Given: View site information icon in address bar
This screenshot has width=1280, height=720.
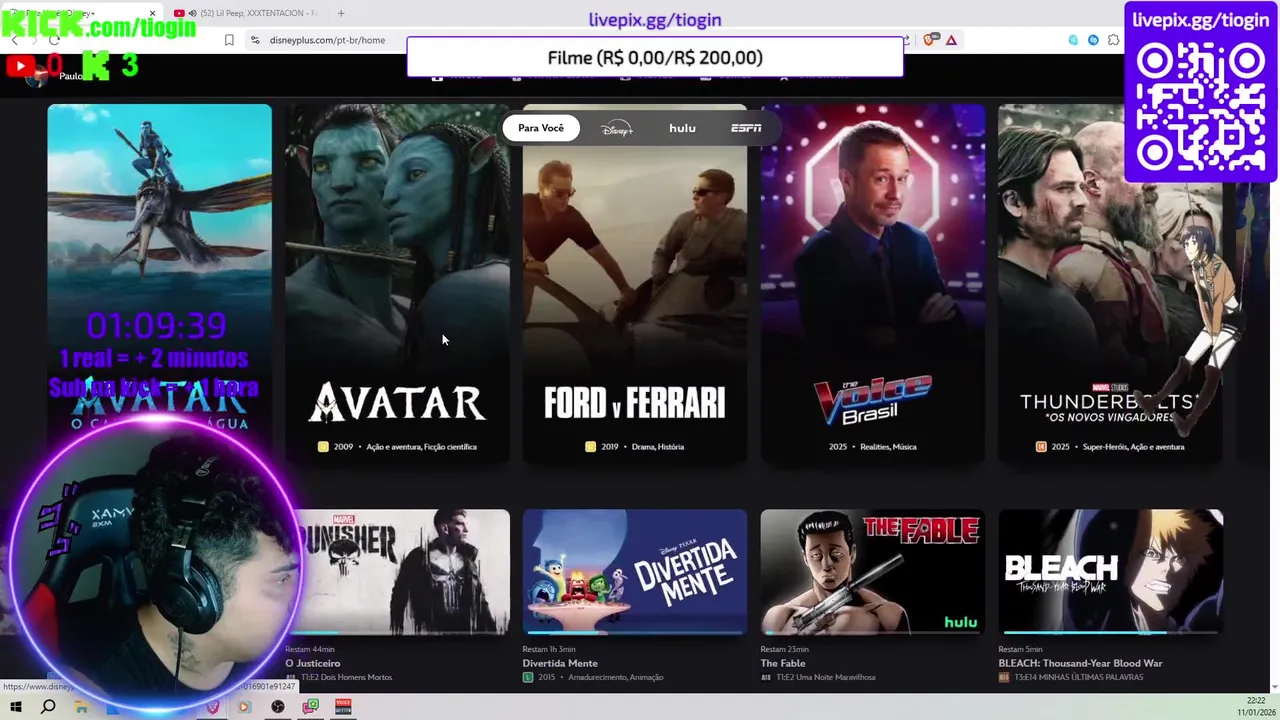Looking at the screenshot, I should point(255,40).
